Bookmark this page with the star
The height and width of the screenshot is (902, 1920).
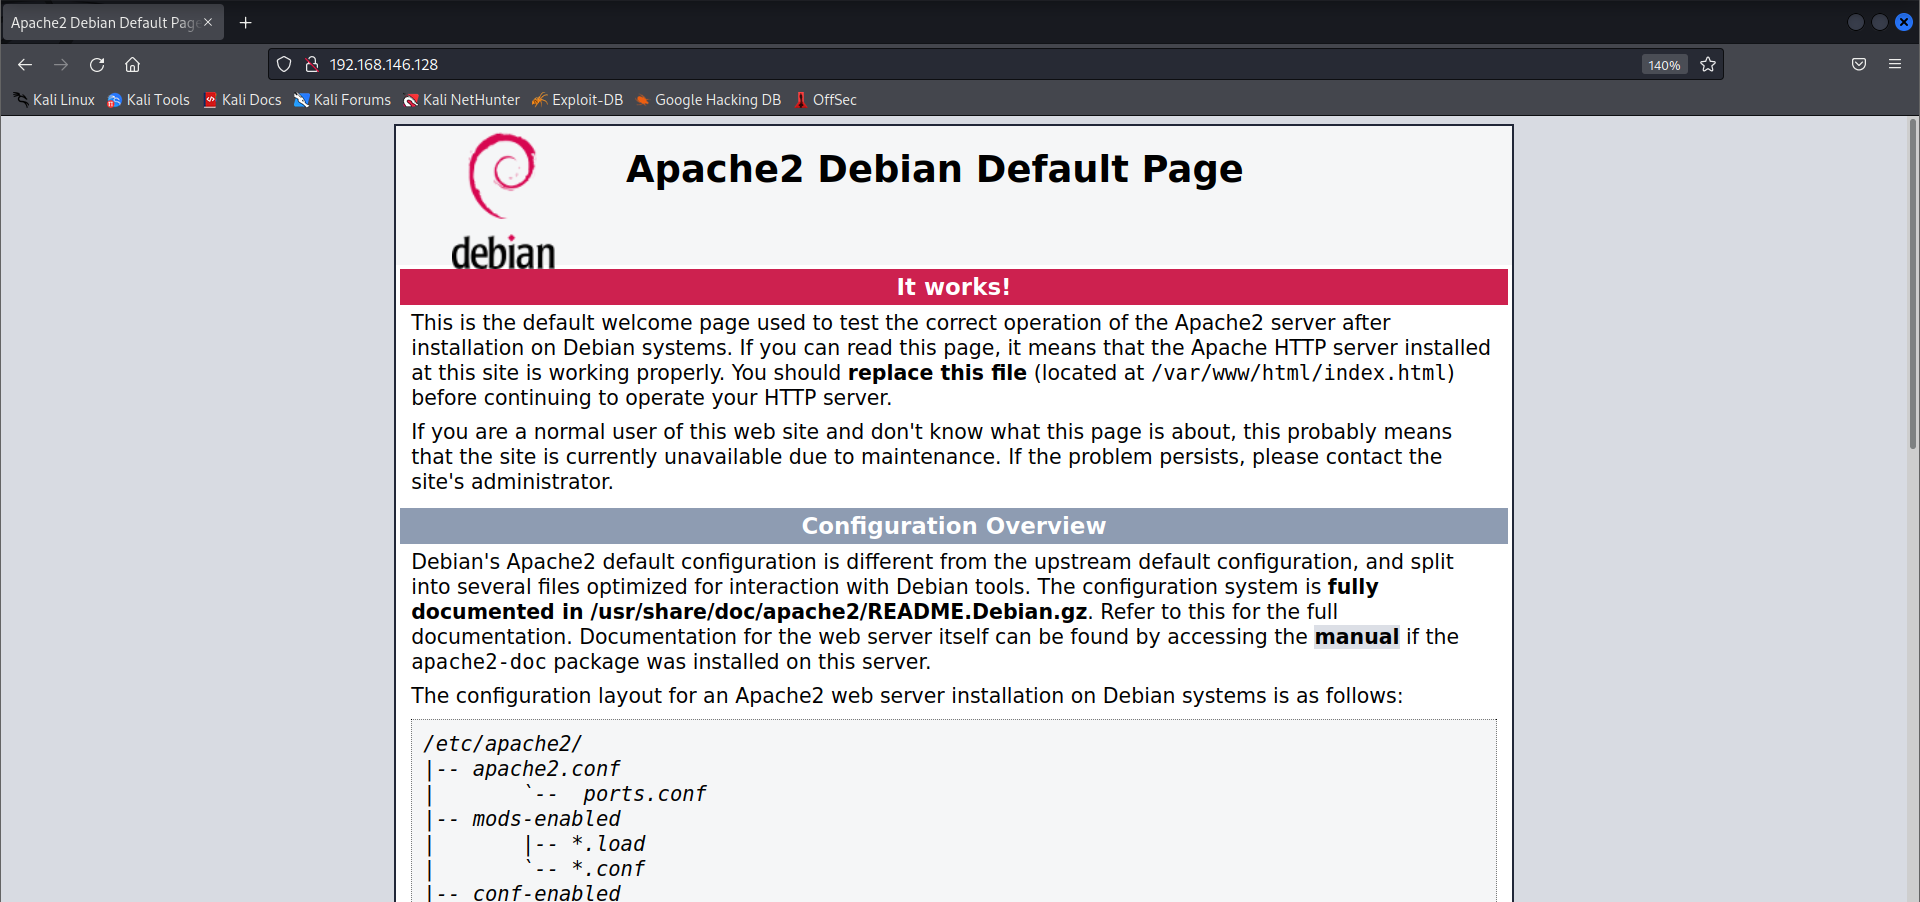1708,64
